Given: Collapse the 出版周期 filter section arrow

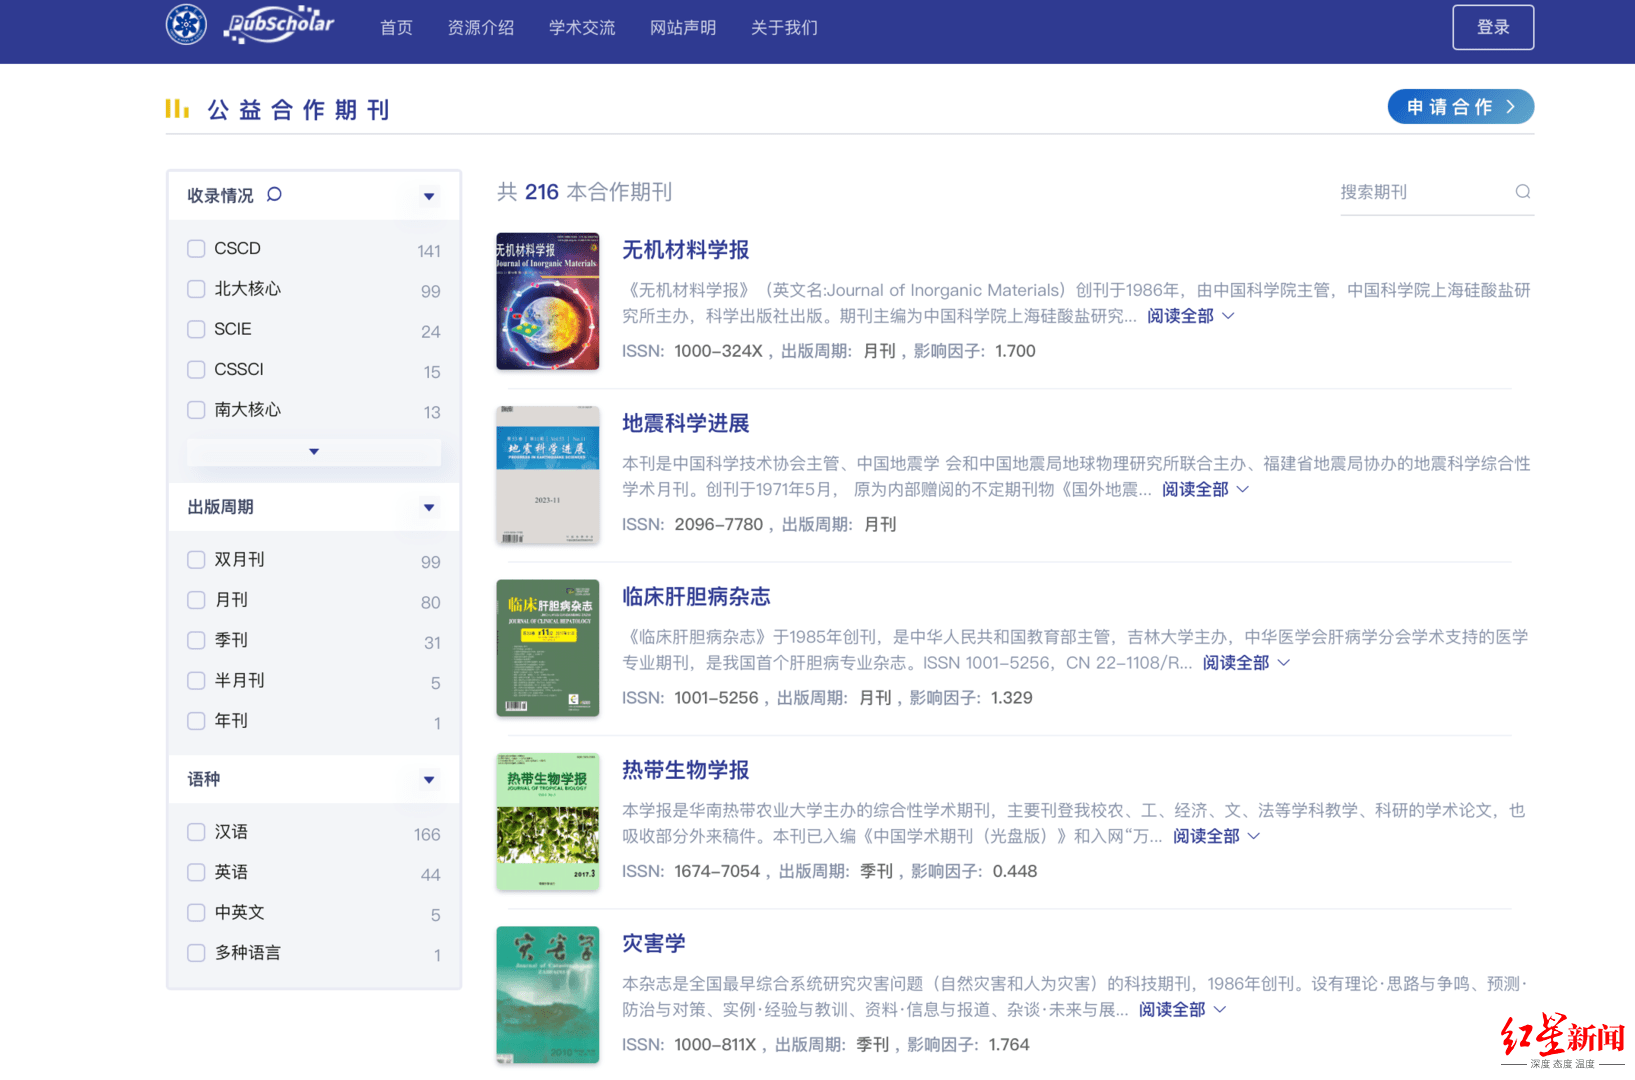Looking at the screenshot, I should [429, 507].
